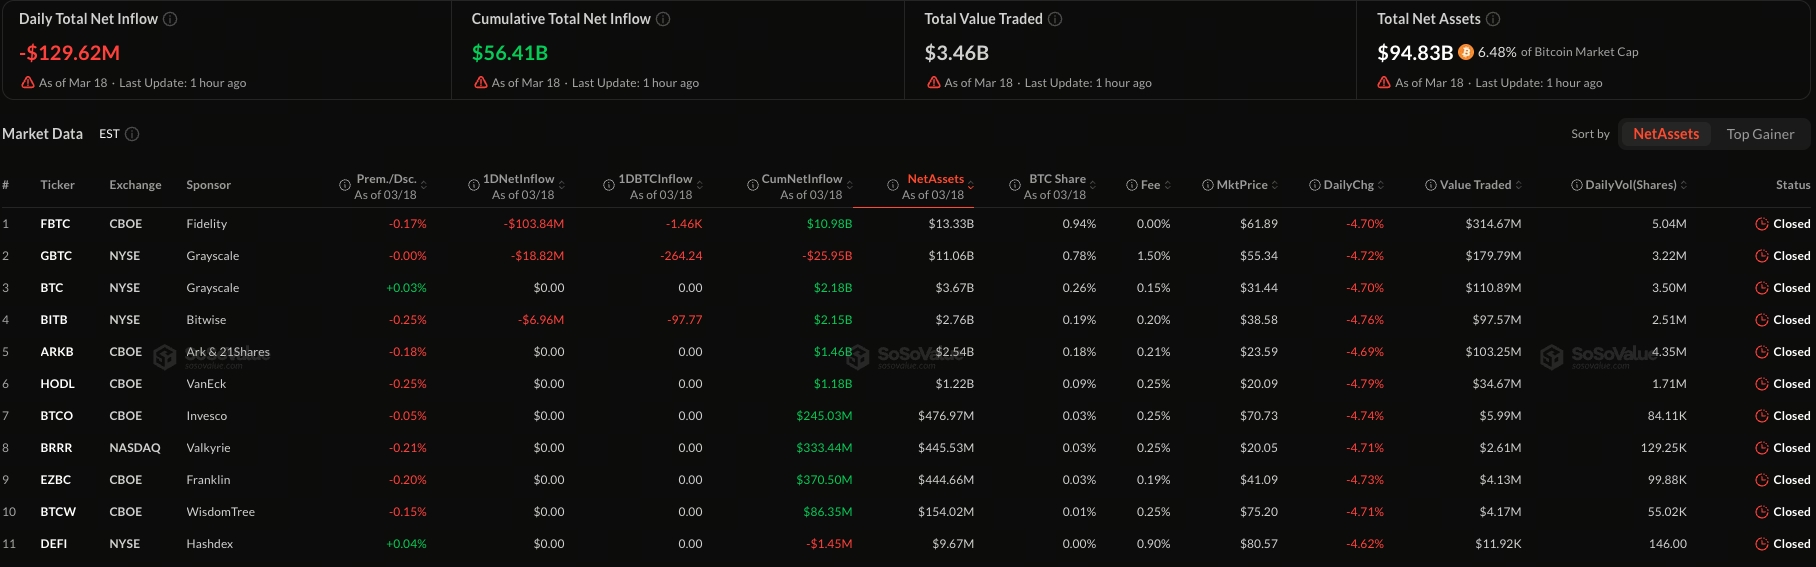Click warning icon under Total Net Assets
Screen dimensions: 1816x567
click(x=1384, y=83)
